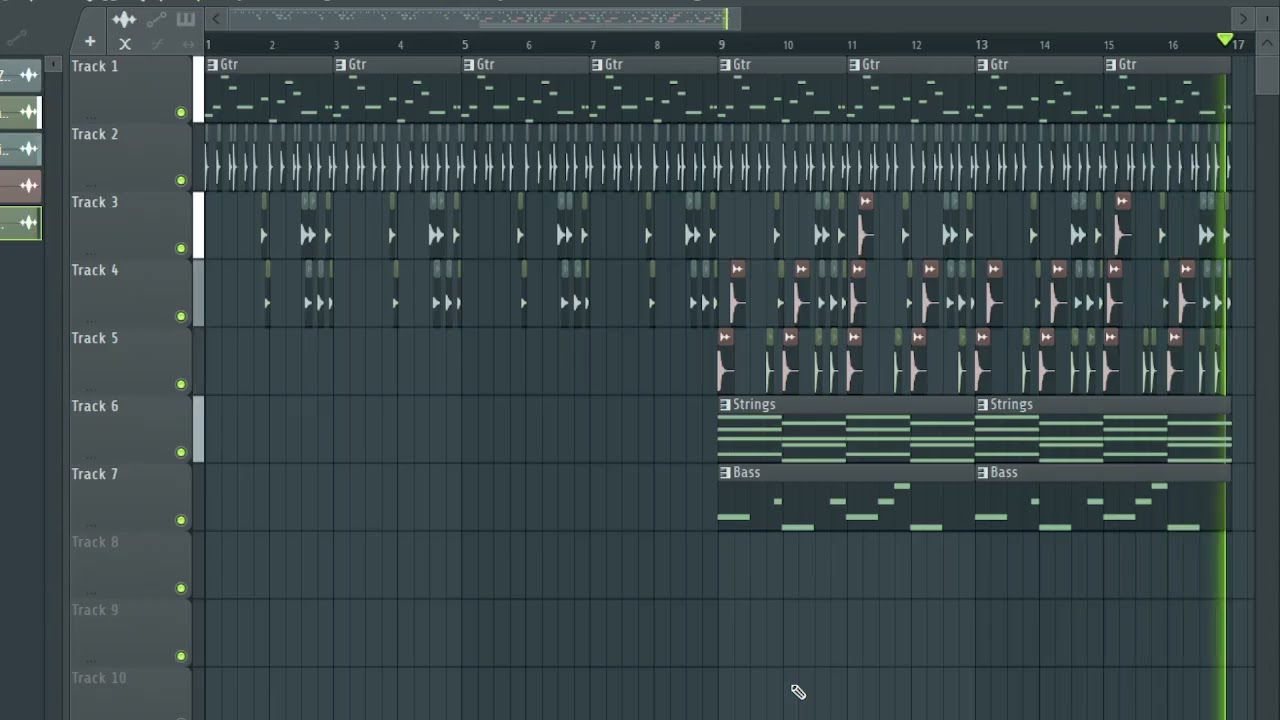Select the Gtr clip title at bar 13
Screen dimensions: 1280x720
pos(999,64)
